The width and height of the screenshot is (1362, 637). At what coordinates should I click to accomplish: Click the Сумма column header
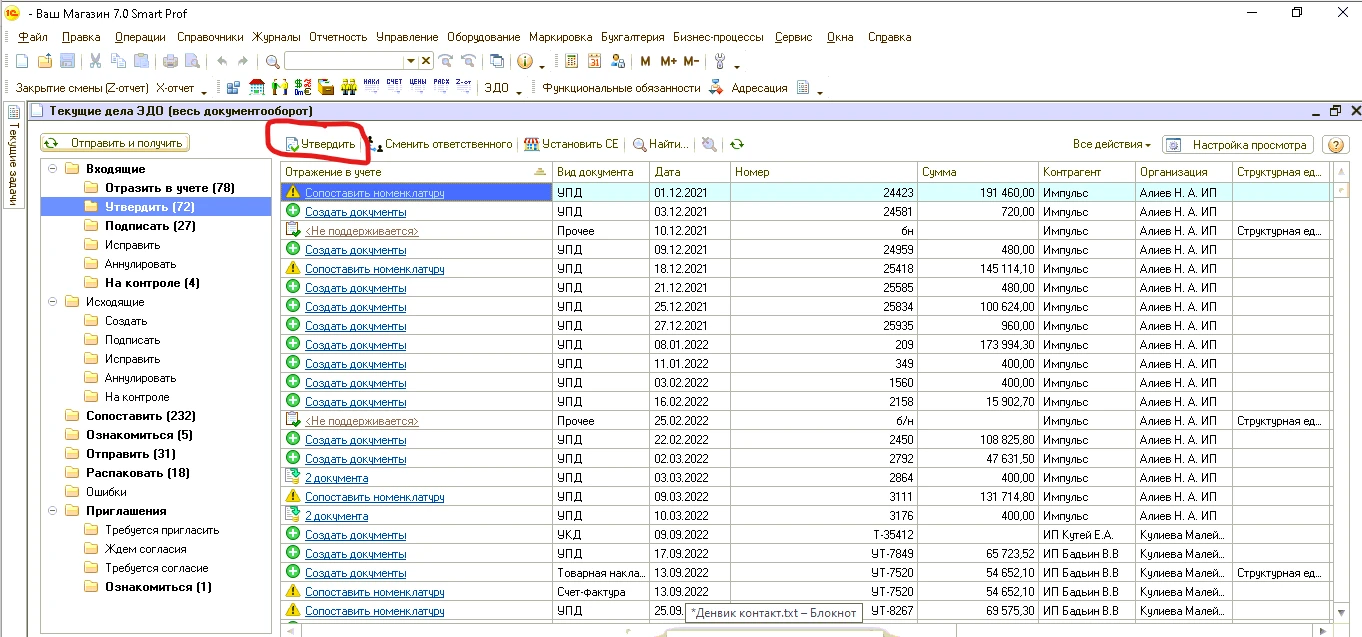(977, 172)
